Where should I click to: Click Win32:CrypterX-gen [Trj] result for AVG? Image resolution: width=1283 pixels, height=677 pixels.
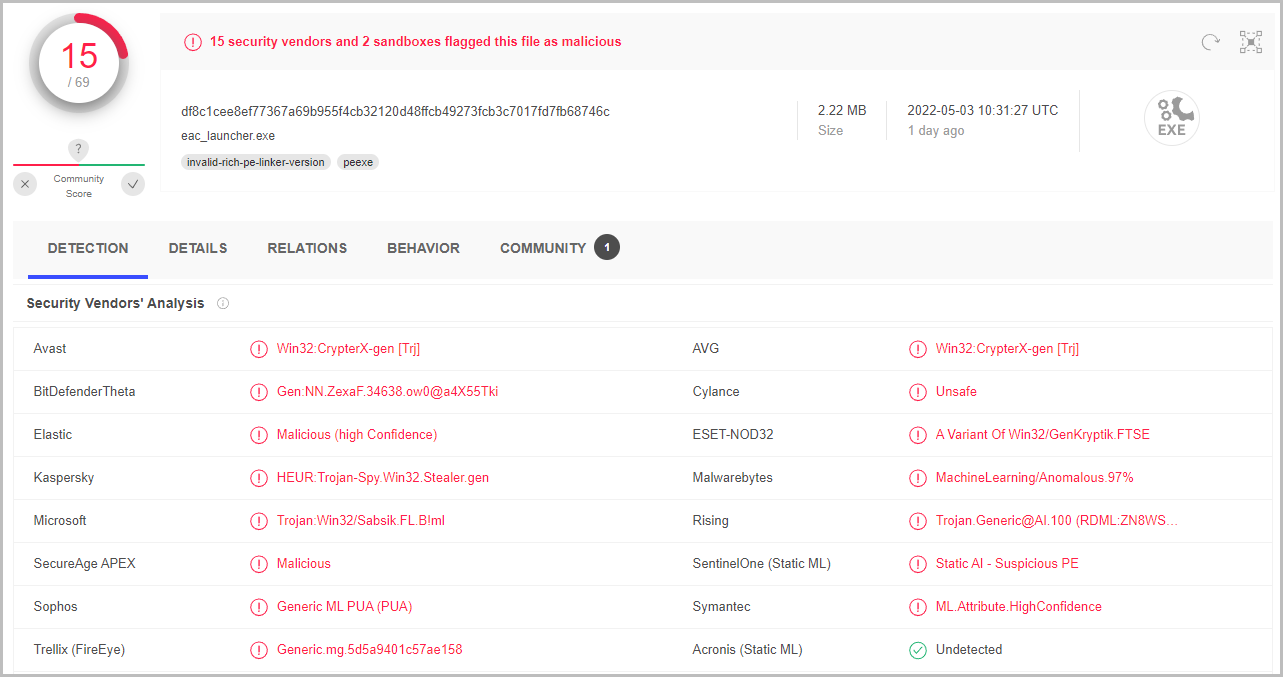coord(1007,349)
